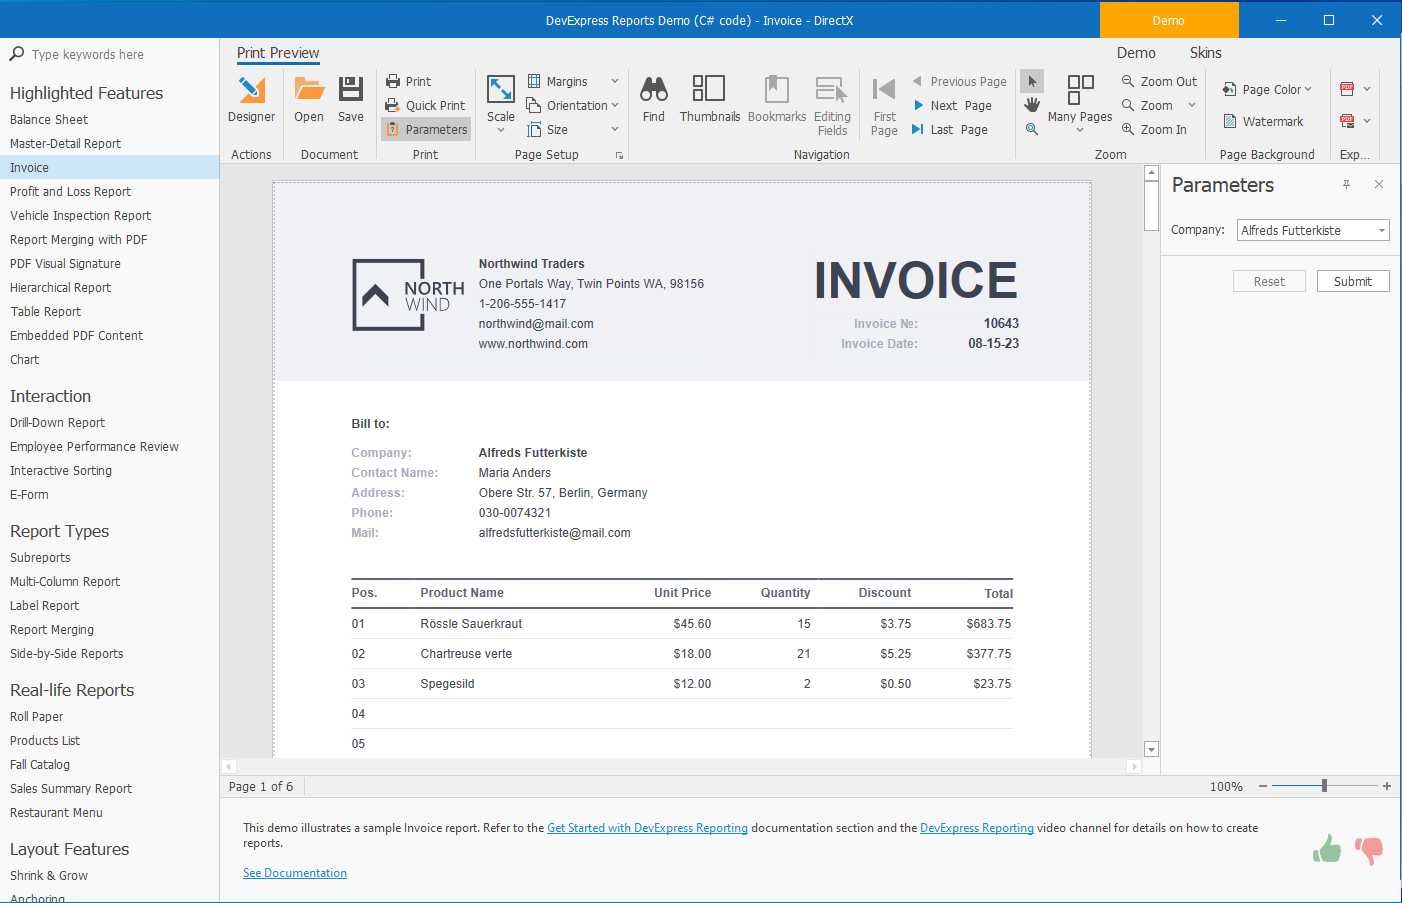Pin the Parameters panel

1347,184
